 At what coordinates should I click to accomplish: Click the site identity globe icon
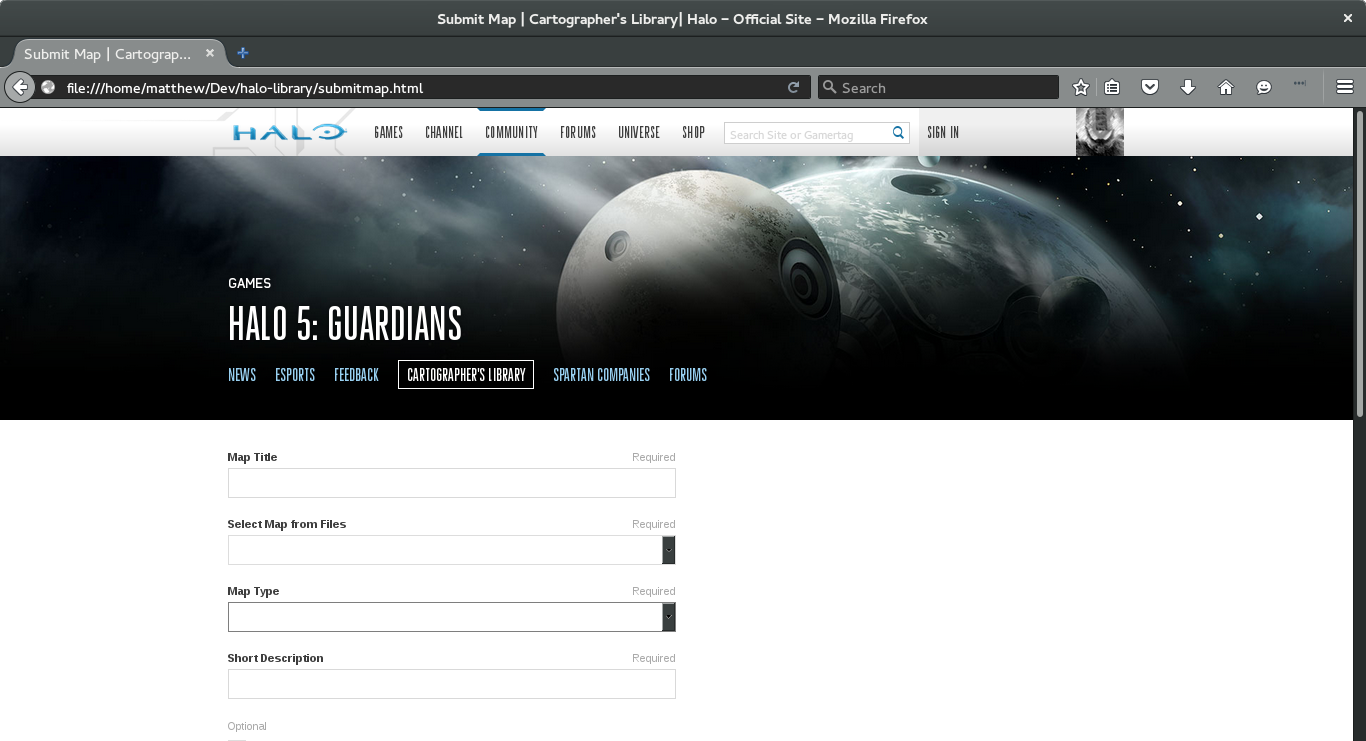pyautogui.click(x=48, y=88)
